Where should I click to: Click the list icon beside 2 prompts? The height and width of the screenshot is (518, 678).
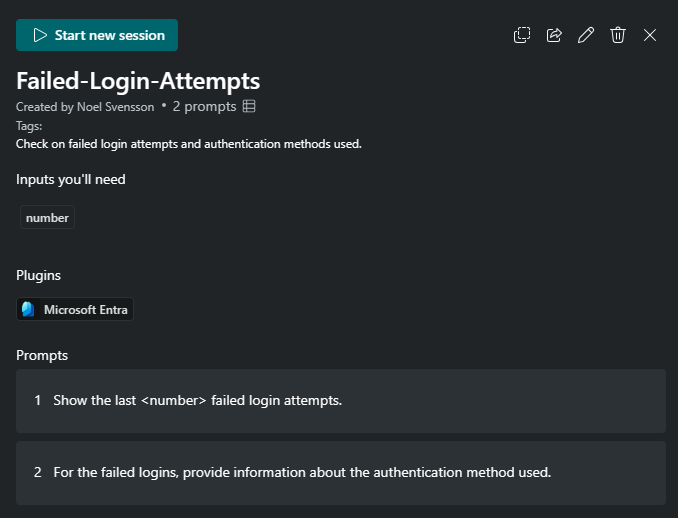(x=249, y=106)
